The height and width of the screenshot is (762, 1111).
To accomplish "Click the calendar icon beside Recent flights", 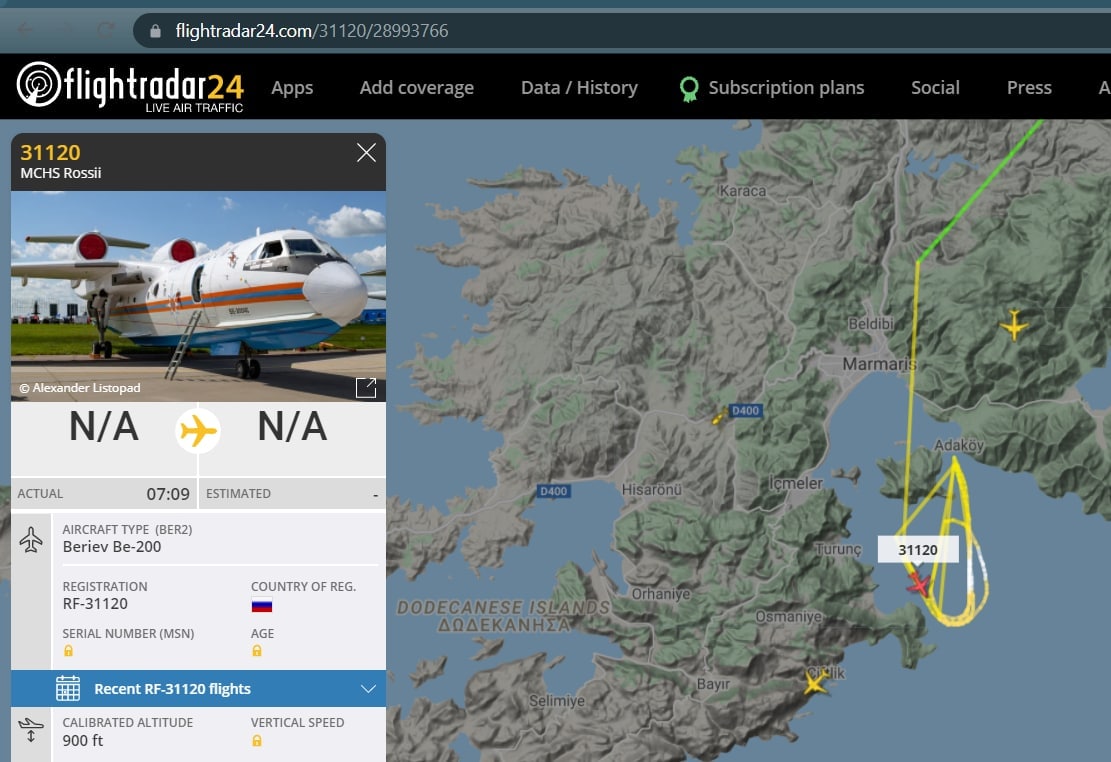I will [x=68, y=688].
